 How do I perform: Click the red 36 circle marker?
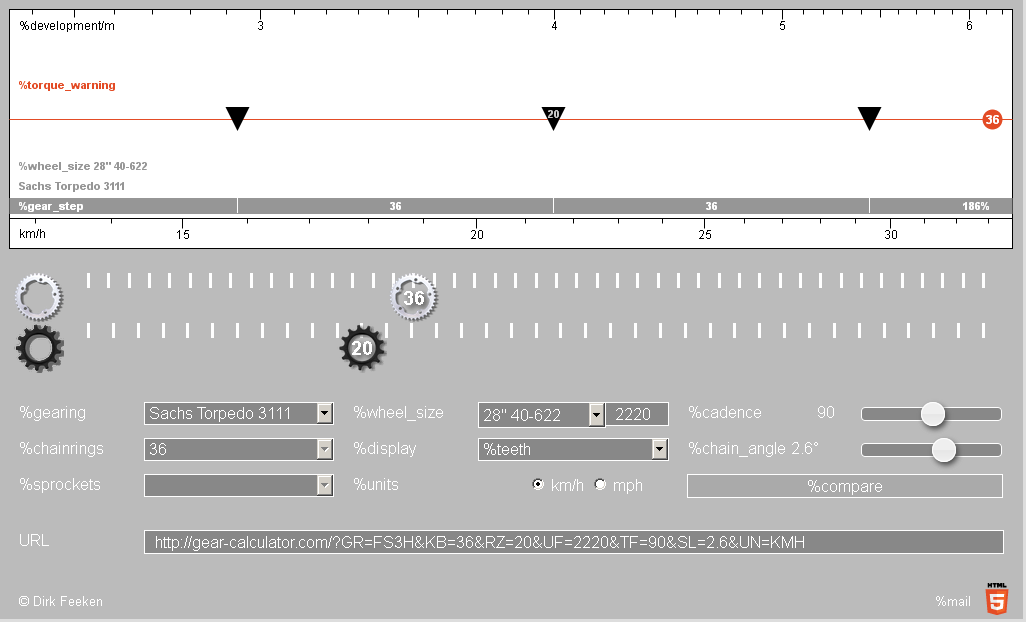point(991,120)
